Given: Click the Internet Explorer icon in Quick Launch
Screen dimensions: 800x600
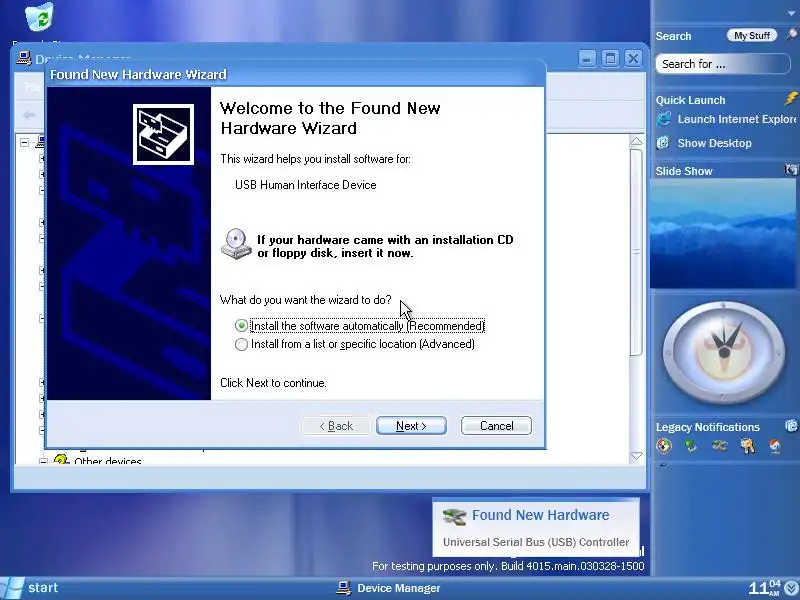Looking at the screenshot, I should click(x=664, y=119).
